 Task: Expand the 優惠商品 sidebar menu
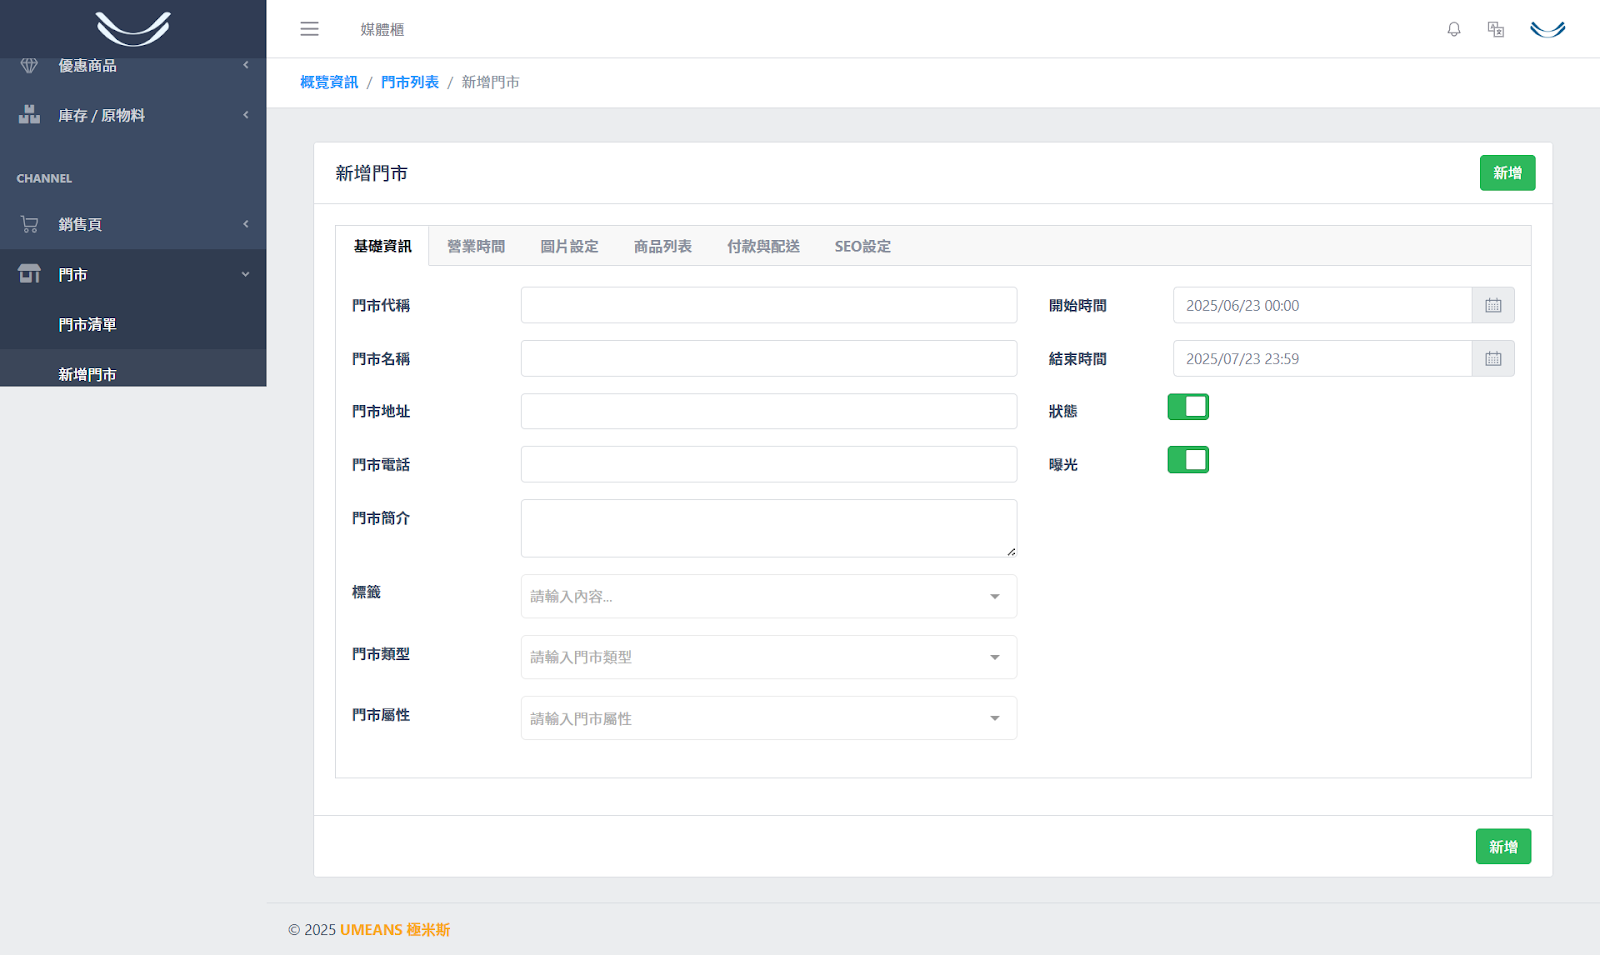(133, 65)
